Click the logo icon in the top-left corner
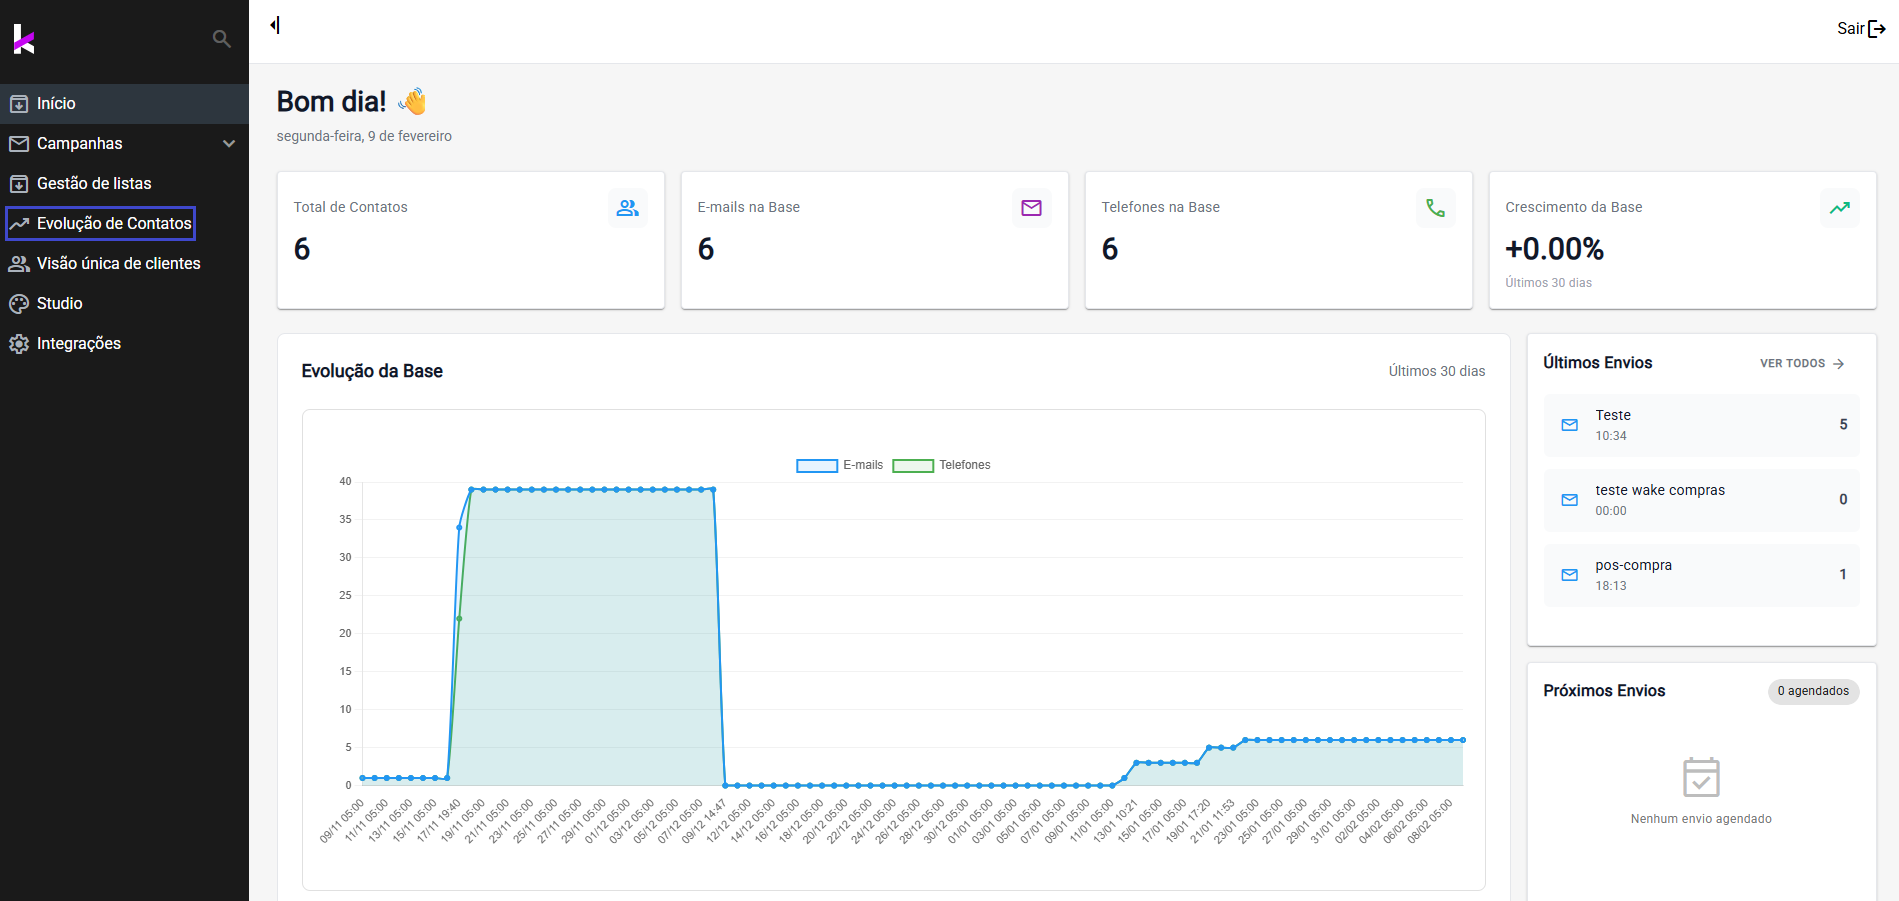The height and width of the screenshot is (901, 1899). (24, 40)
